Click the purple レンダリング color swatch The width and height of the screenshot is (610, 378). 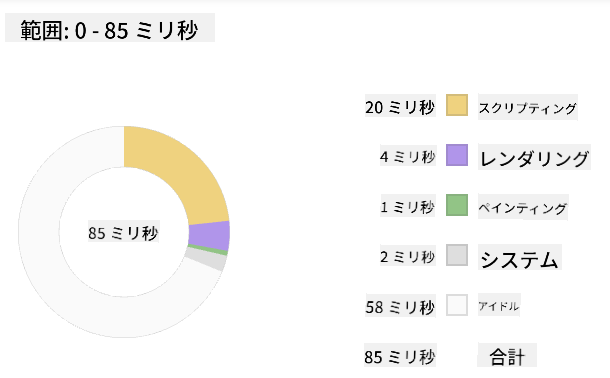tap(457, 155)
